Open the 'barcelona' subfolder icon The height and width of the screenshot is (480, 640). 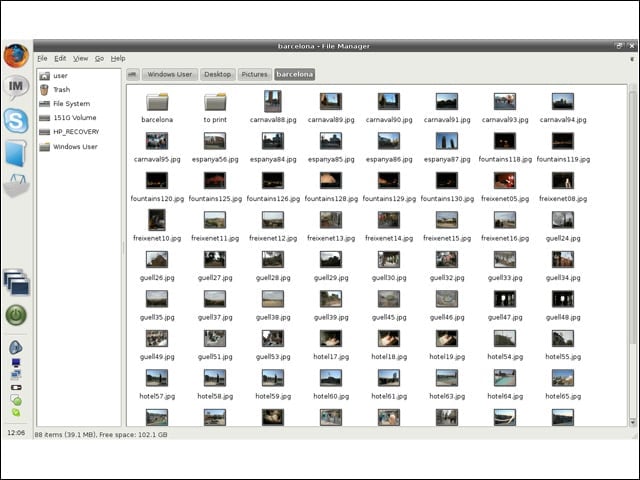(157, 102)
